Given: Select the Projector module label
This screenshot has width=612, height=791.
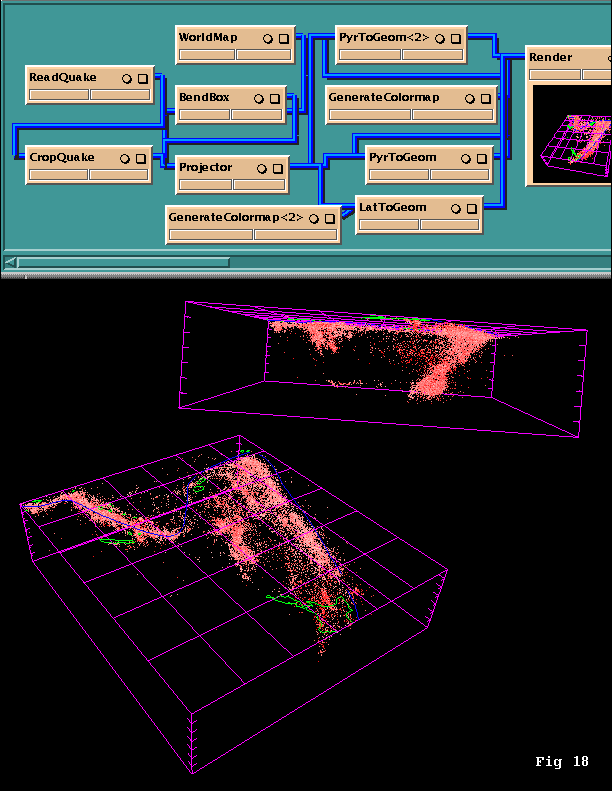Looking at the screenshot, I should [x=206, y=167].
